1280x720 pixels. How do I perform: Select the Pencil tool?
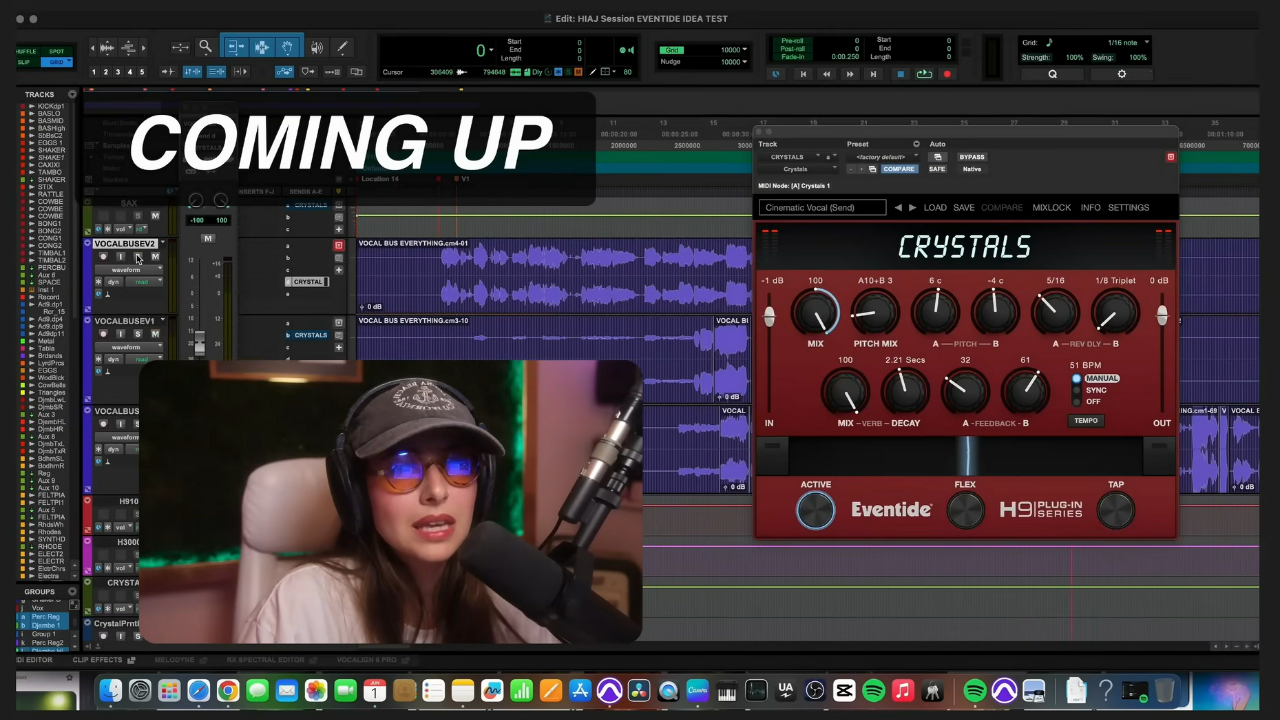pyautogui.click(x=342, y=47)
